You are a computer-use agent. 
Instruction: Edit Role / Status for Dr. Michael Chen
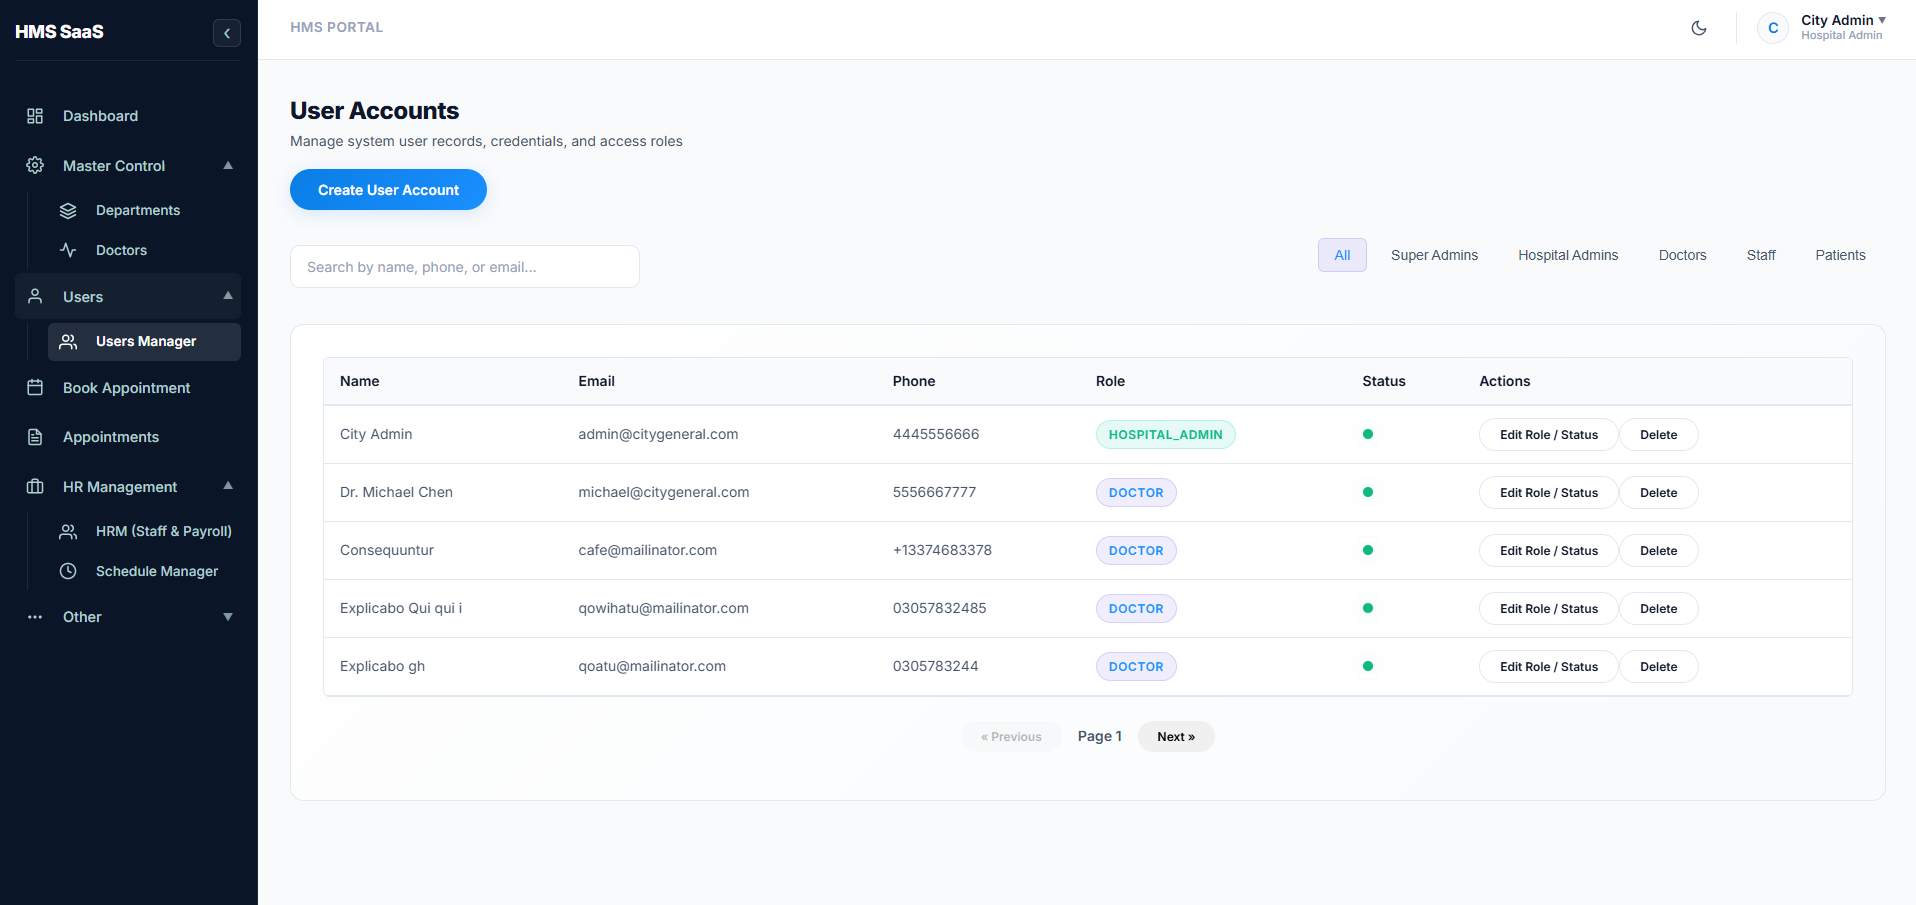pyautogui.click(x=1548, y=493)
